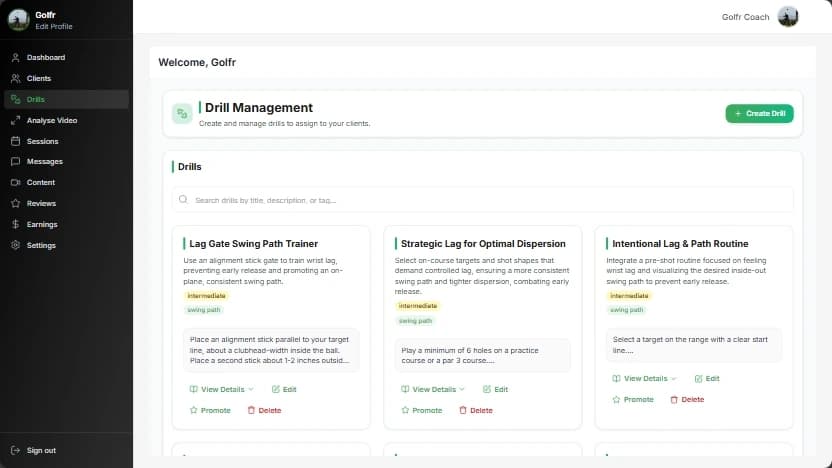The image size is (832, 468).
Task: Click the Settings gear icon
Action: pyautogui.click(x=16, y=246)
